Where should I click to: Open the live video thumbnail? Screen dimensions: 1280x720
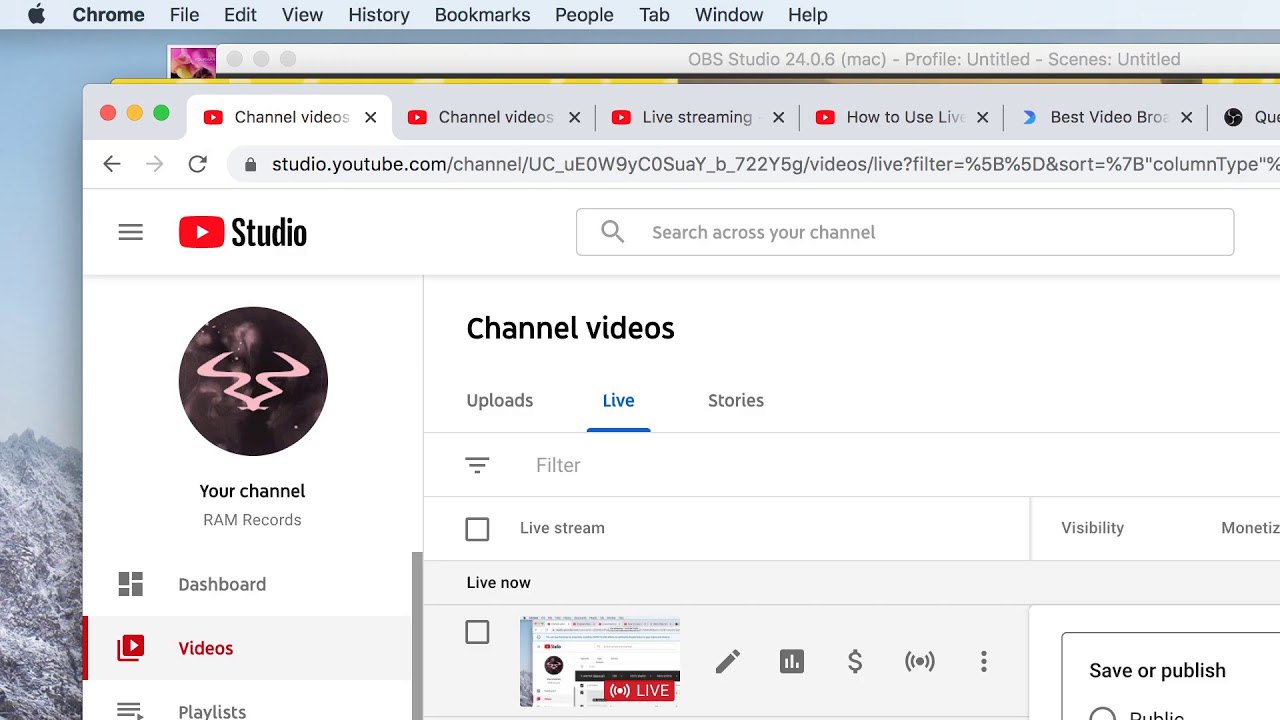600,662
